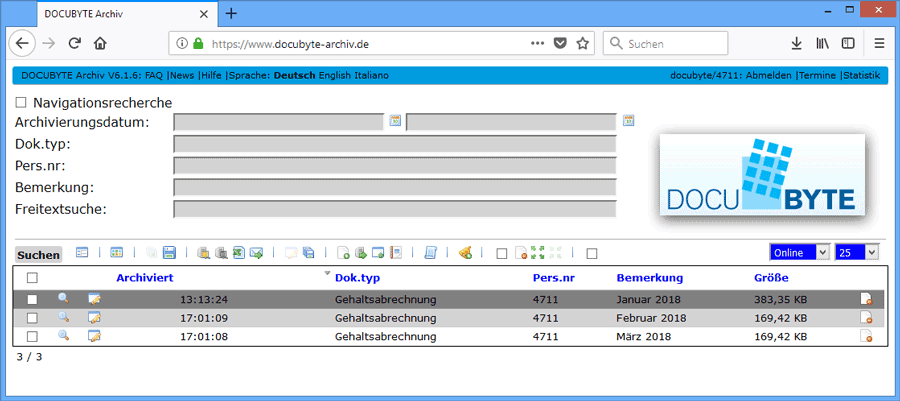This screenshot has width=900, height=401.
Task: Click the window icon with green badge
Action: 378,252
